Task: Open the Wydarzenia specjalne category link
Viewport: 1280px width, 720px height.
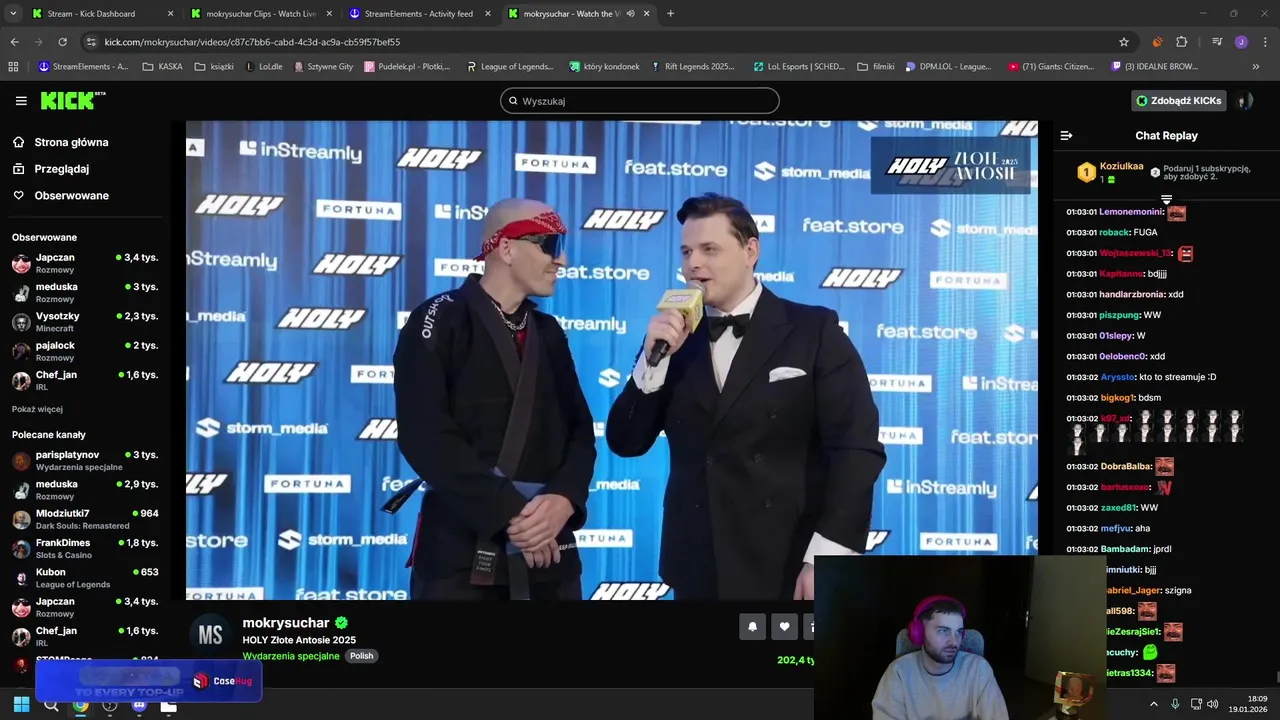Action: point(291,656)
